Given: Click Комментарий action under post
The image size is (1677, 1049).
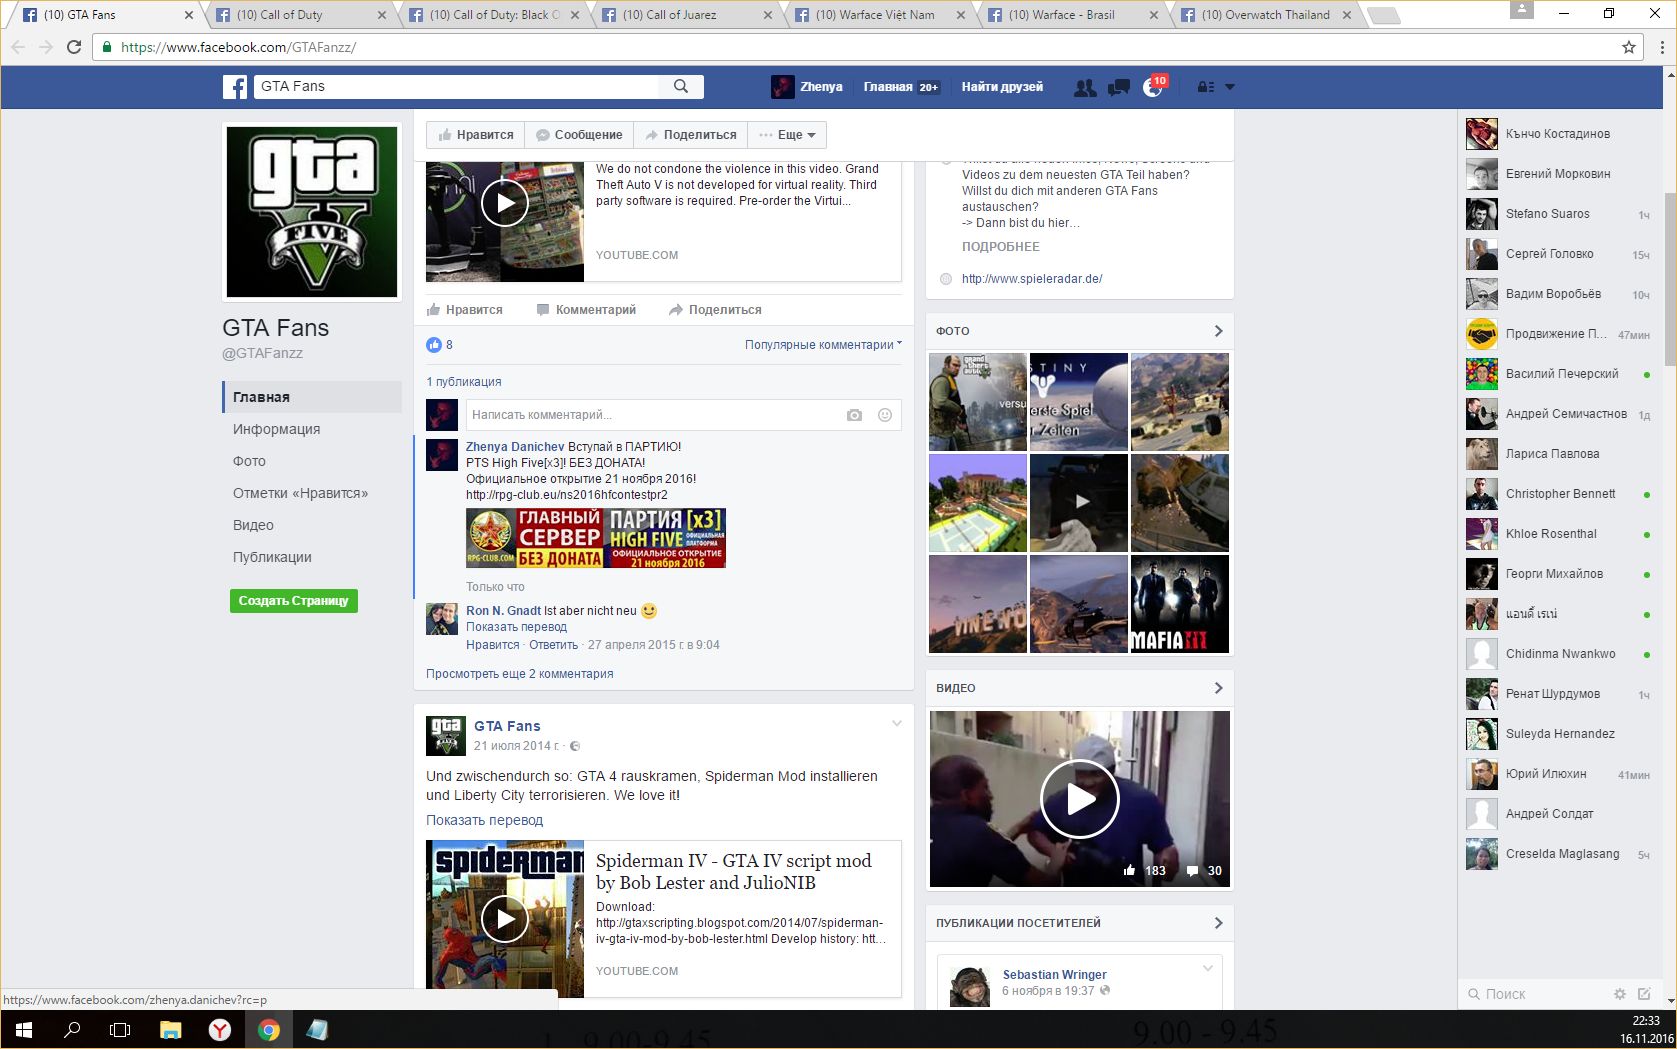Looking at the screenshot, I should point(587,310).
